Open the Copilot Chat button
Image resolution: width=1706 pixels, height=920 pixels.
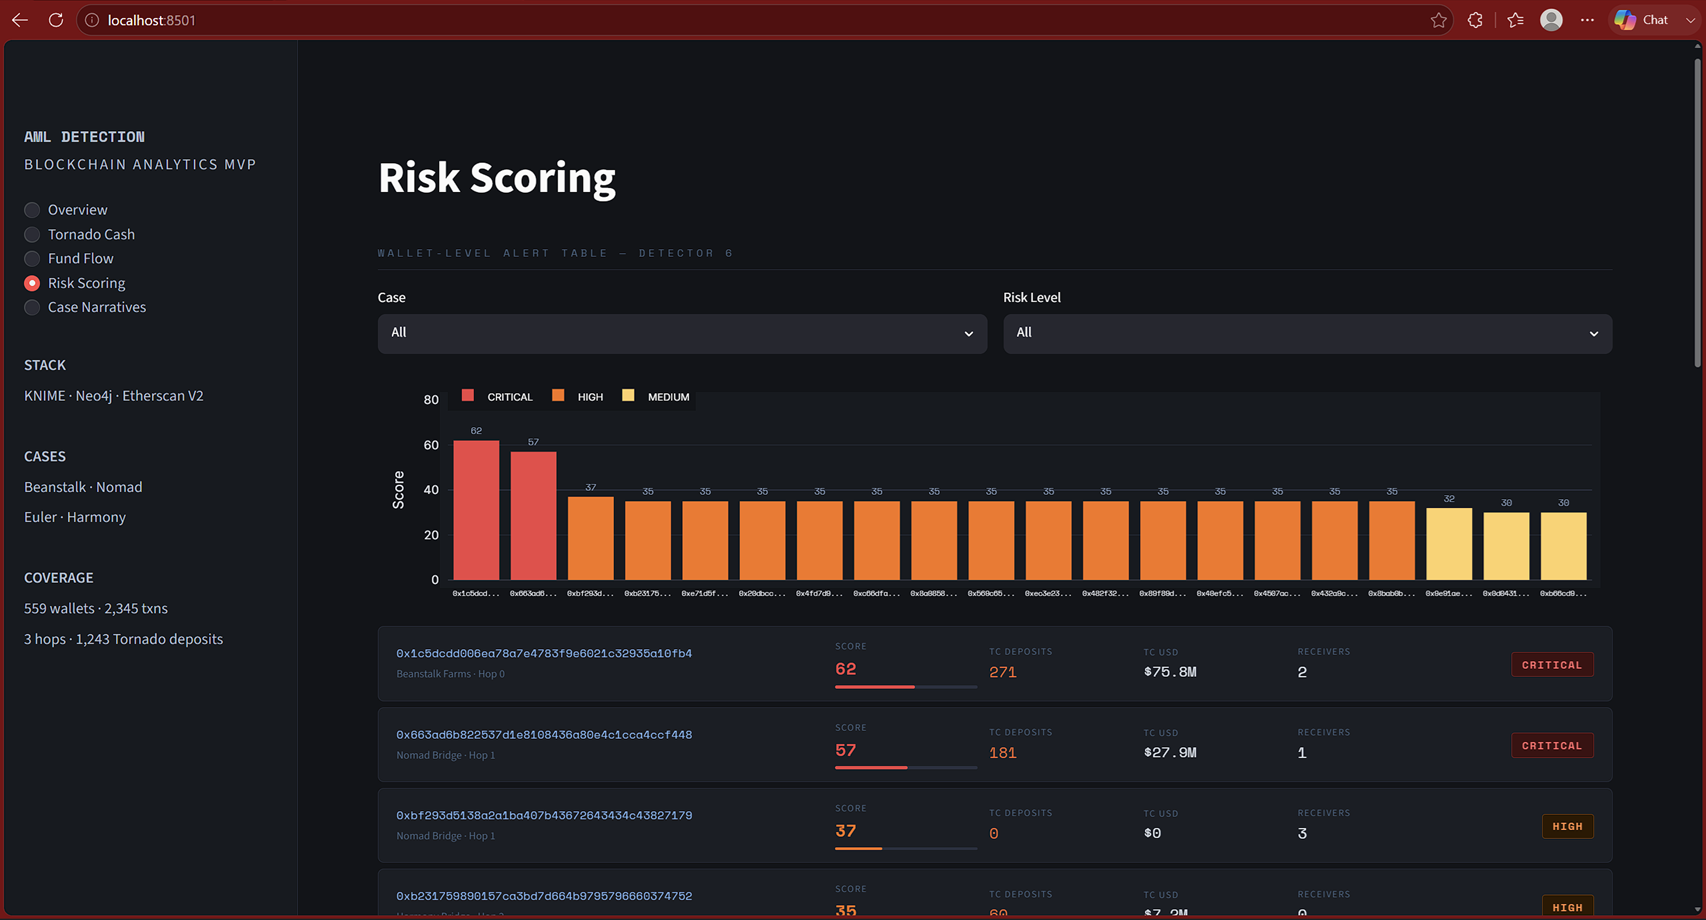pyautogui.click(x=1642, y=20)
